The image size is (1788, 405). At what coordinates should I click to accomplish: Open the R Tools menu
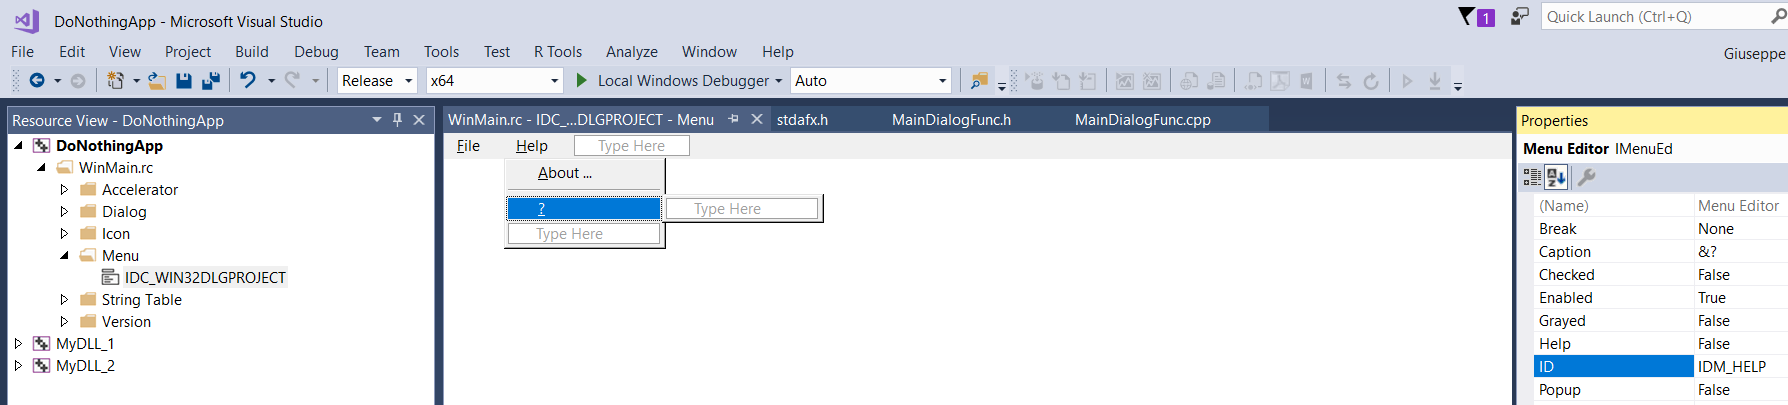tap(558, 52)
